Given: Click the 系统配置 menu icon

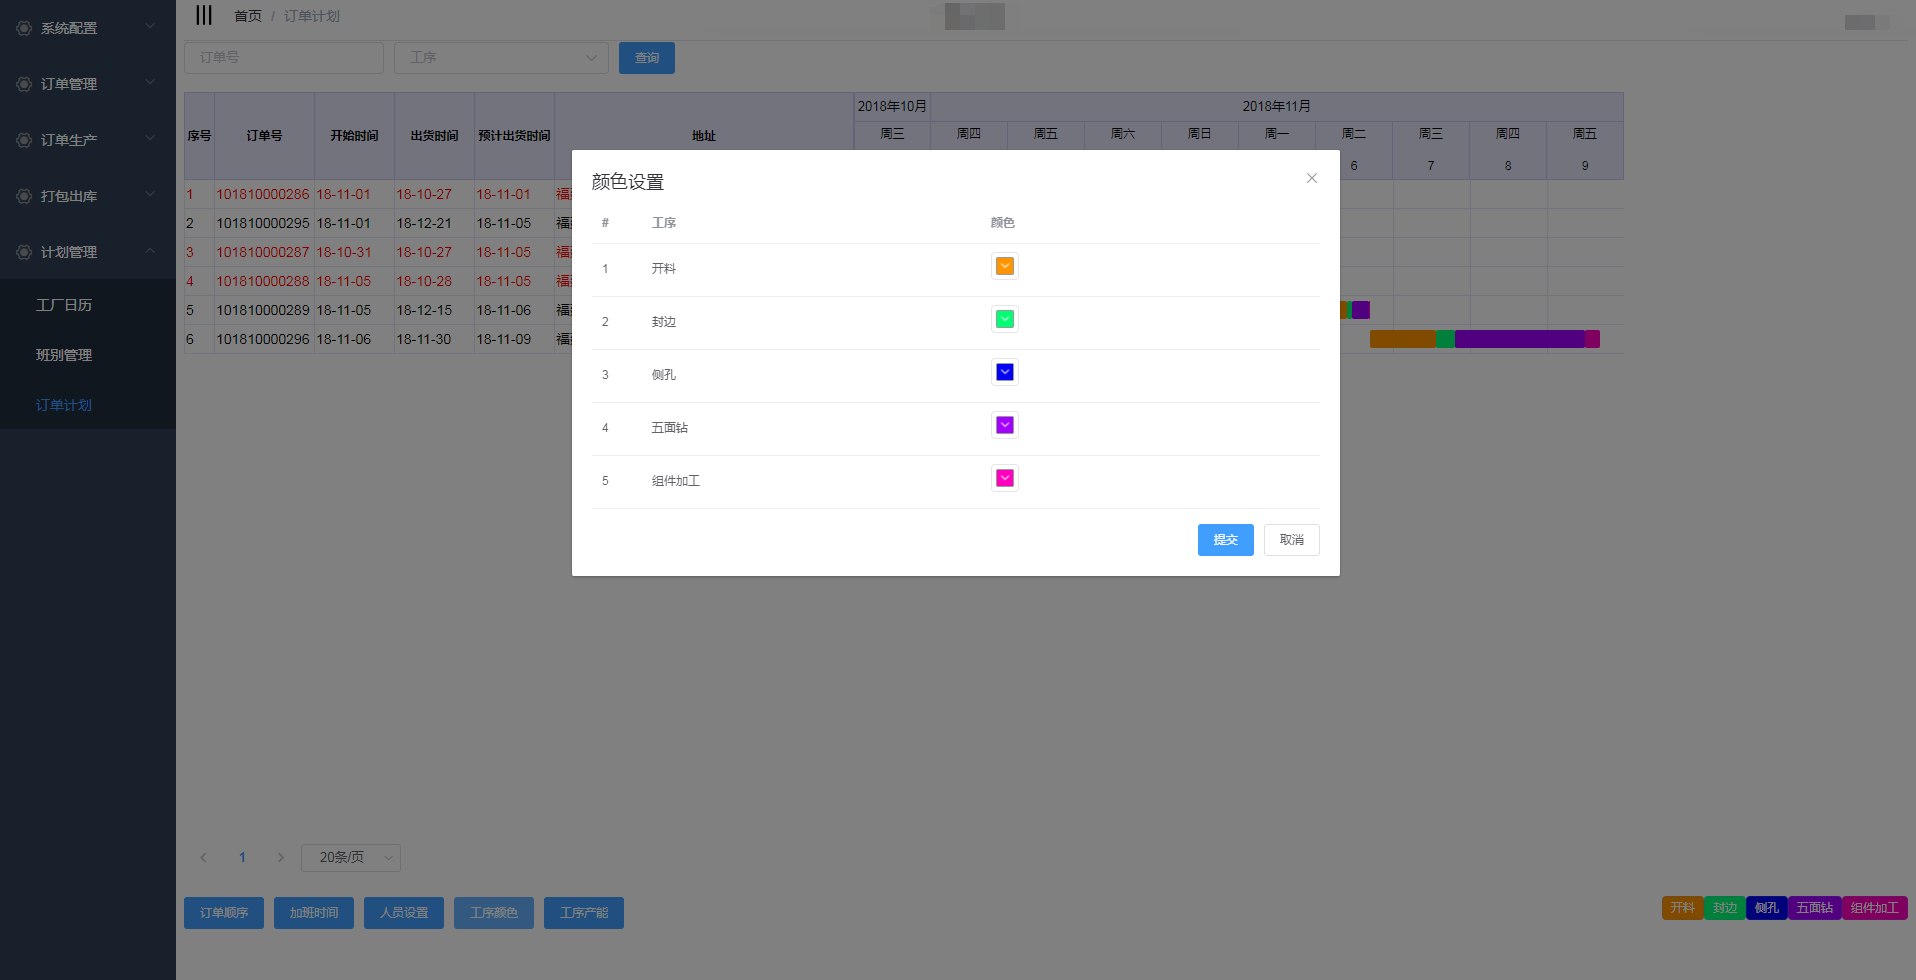Looking at the screenshot, I should [24, 28].
